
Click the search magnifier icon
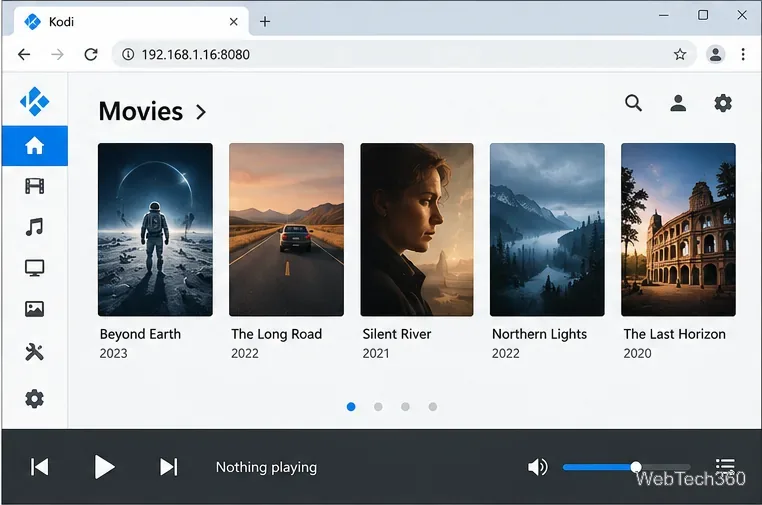(633, 103)
